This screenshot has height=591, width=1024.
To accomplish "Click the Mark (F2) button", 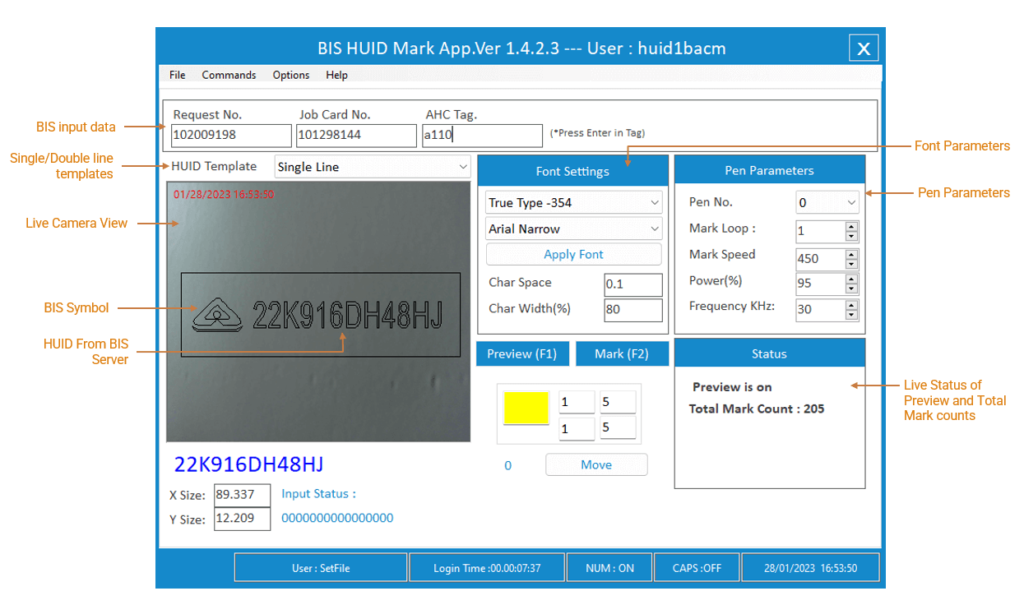I will (622, 354).
